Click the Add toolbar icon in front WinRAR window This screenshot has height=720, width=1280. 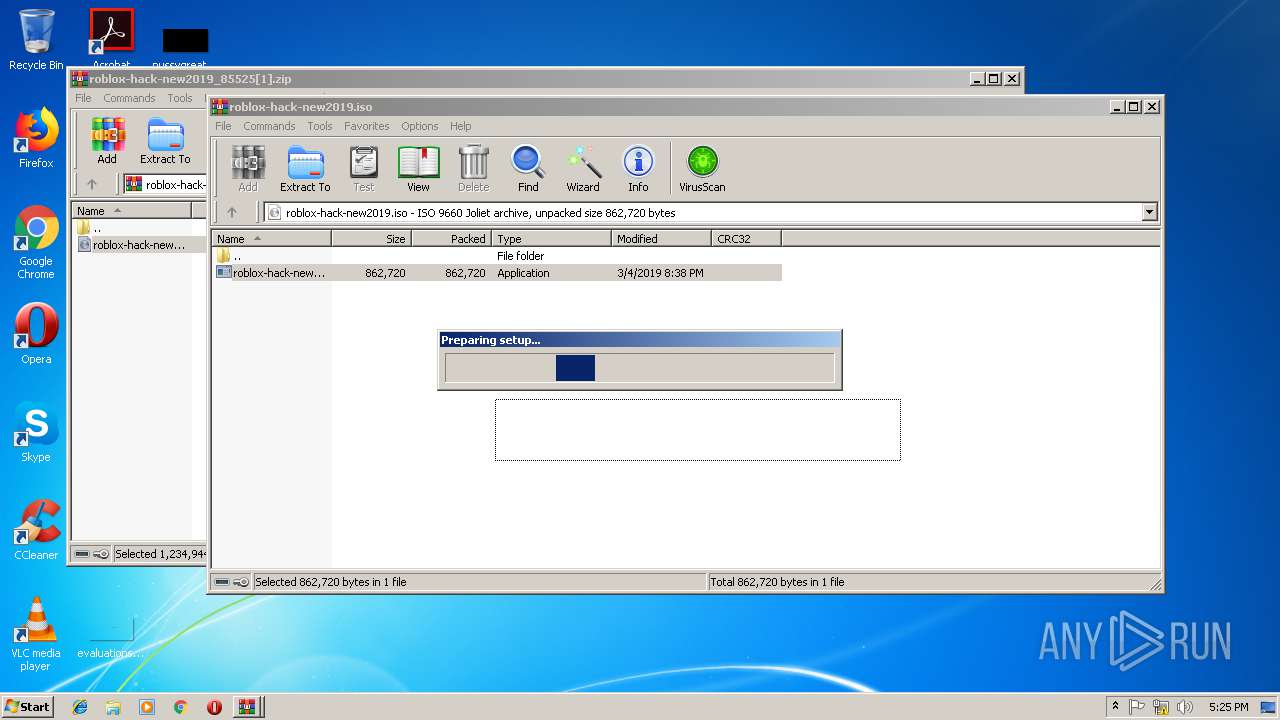click(247, 168)
